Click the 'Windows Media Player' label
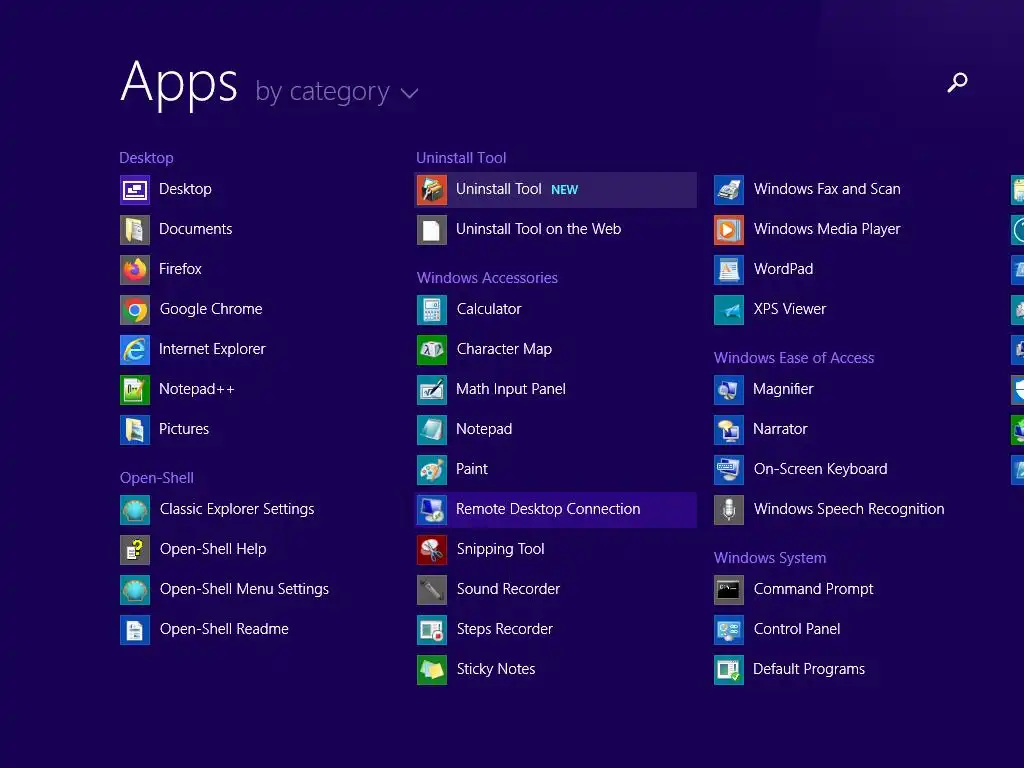 (x=827, y=229)
